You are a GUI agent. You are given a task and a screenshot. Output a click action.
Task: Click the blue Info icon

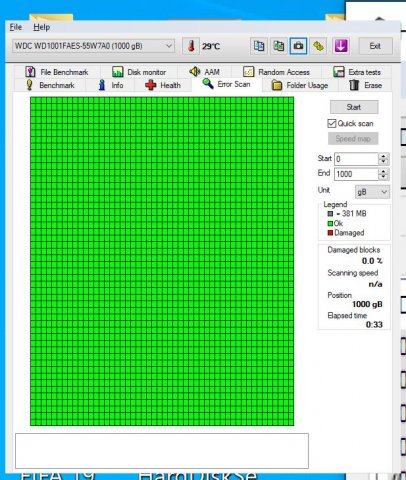point(102,85)
